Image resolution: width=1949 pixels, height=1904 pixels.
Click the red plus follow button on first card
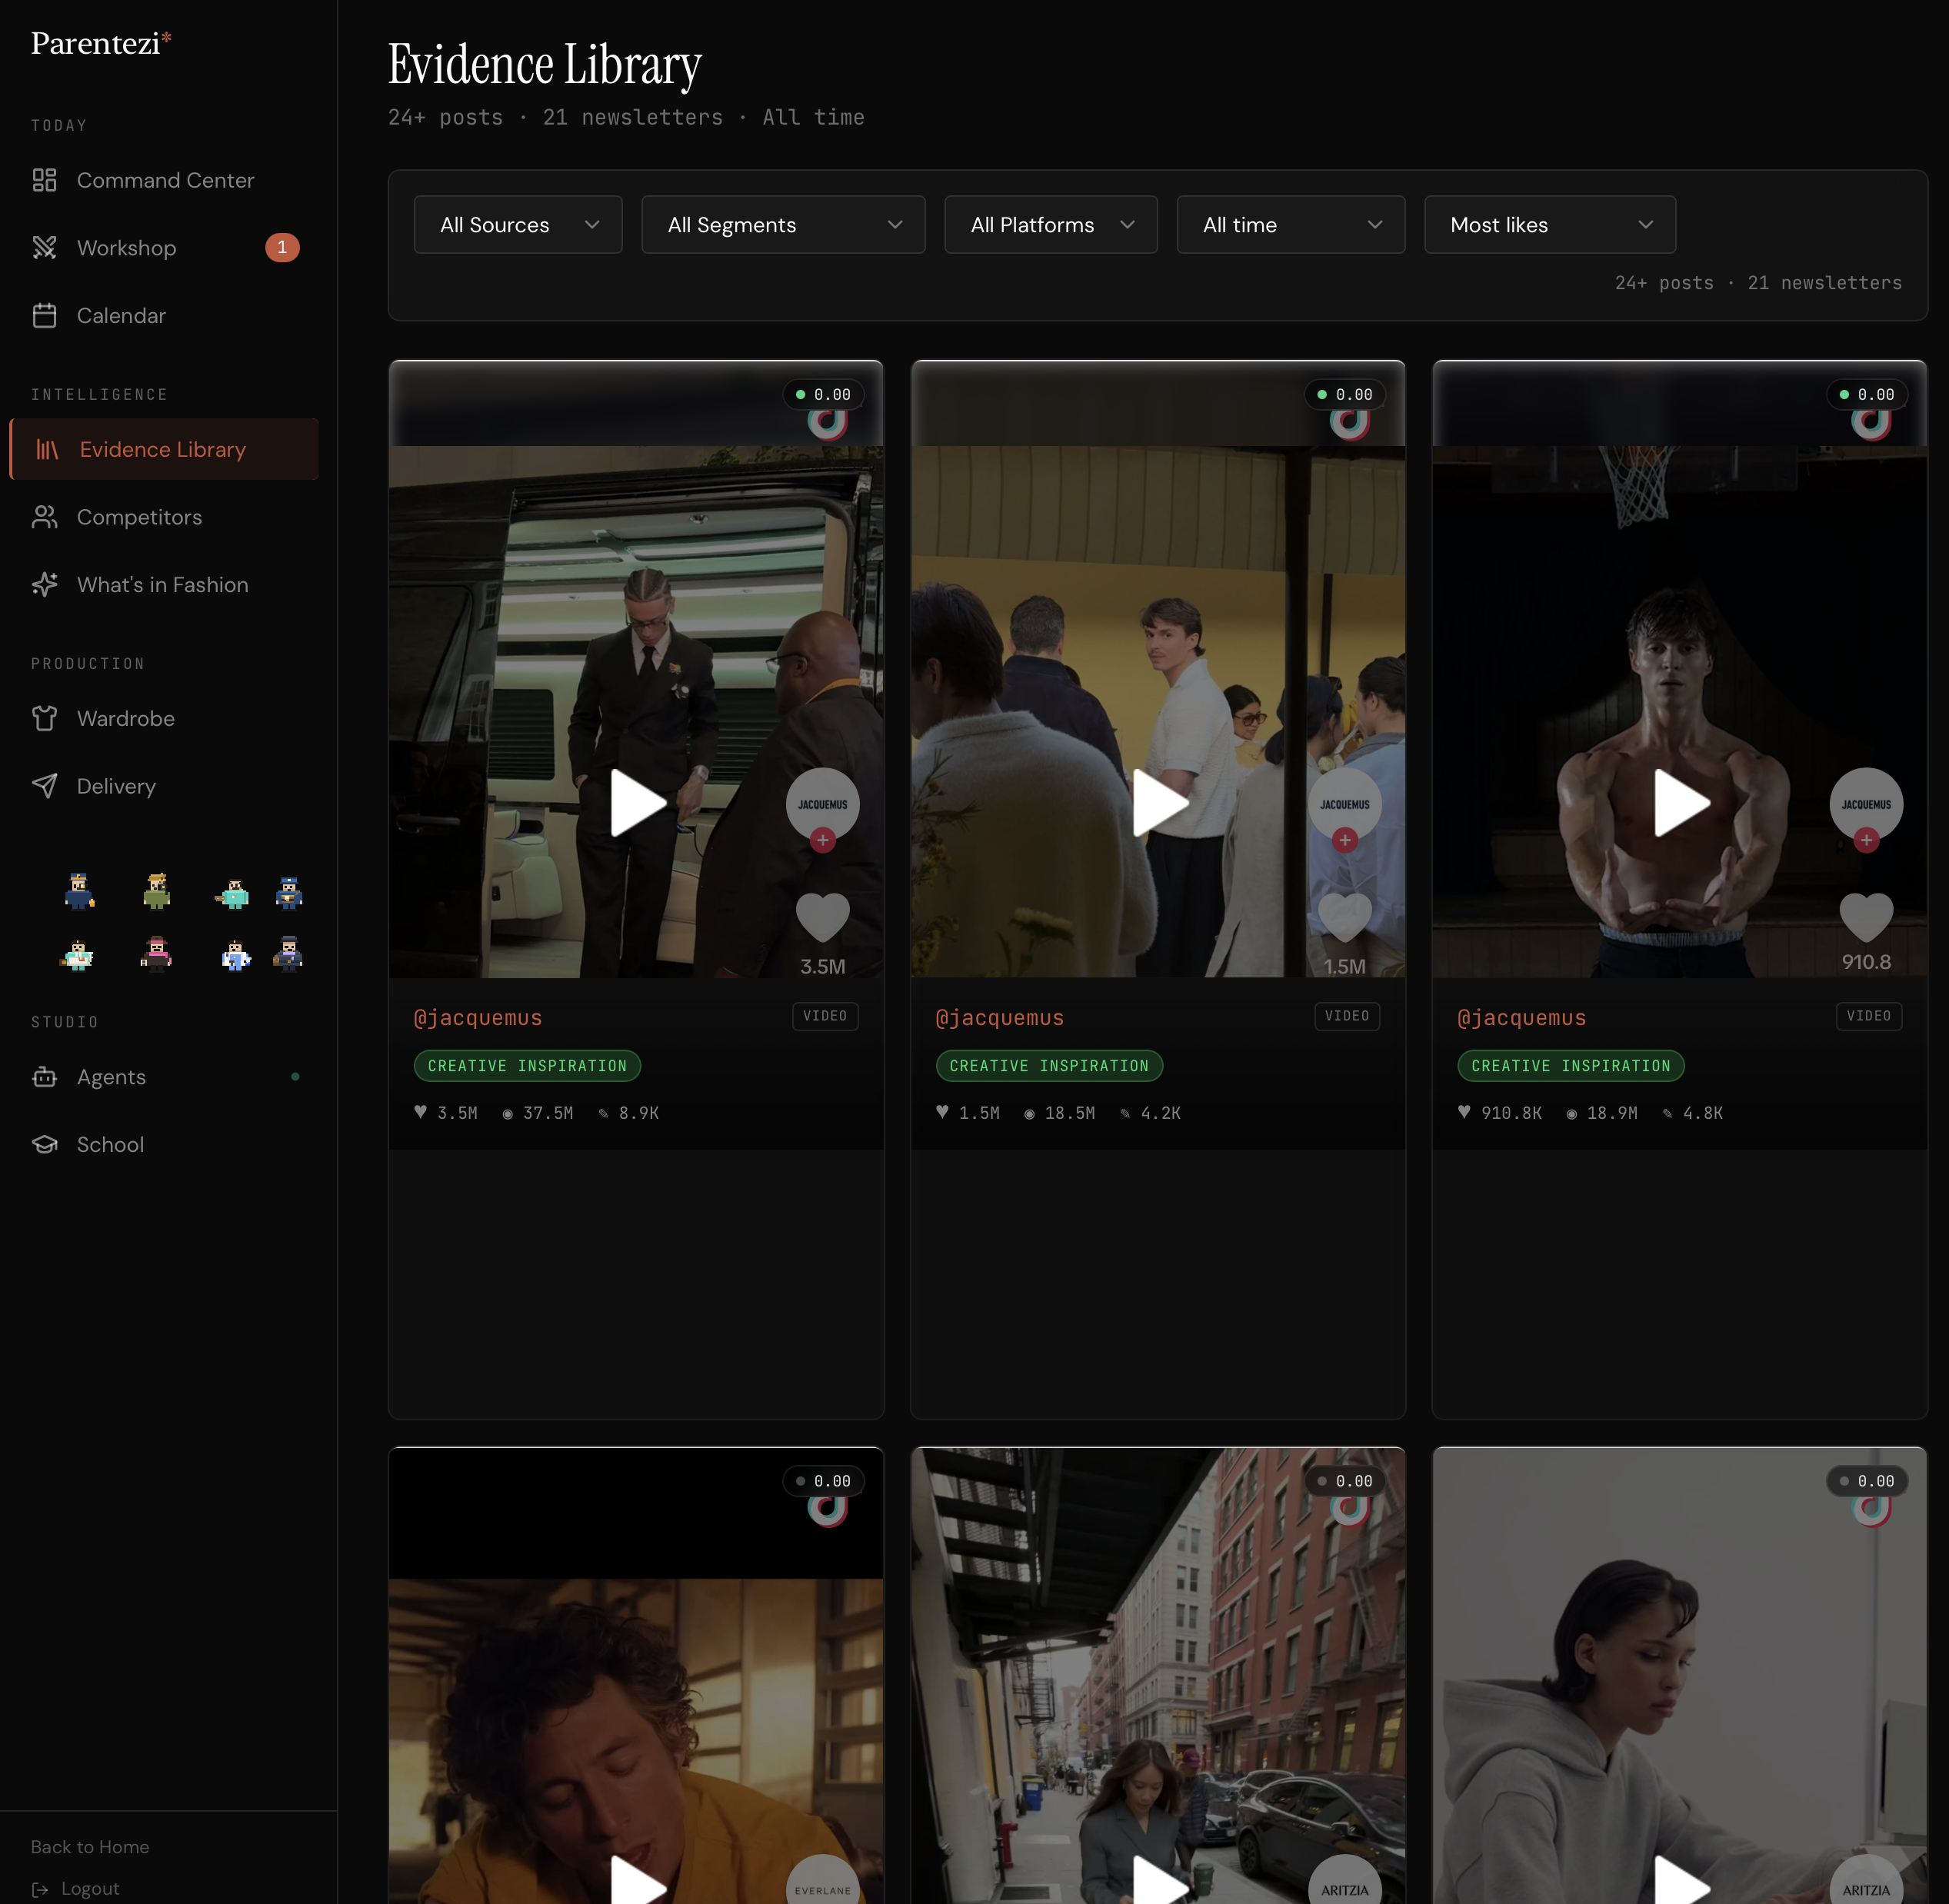(823, 841)
